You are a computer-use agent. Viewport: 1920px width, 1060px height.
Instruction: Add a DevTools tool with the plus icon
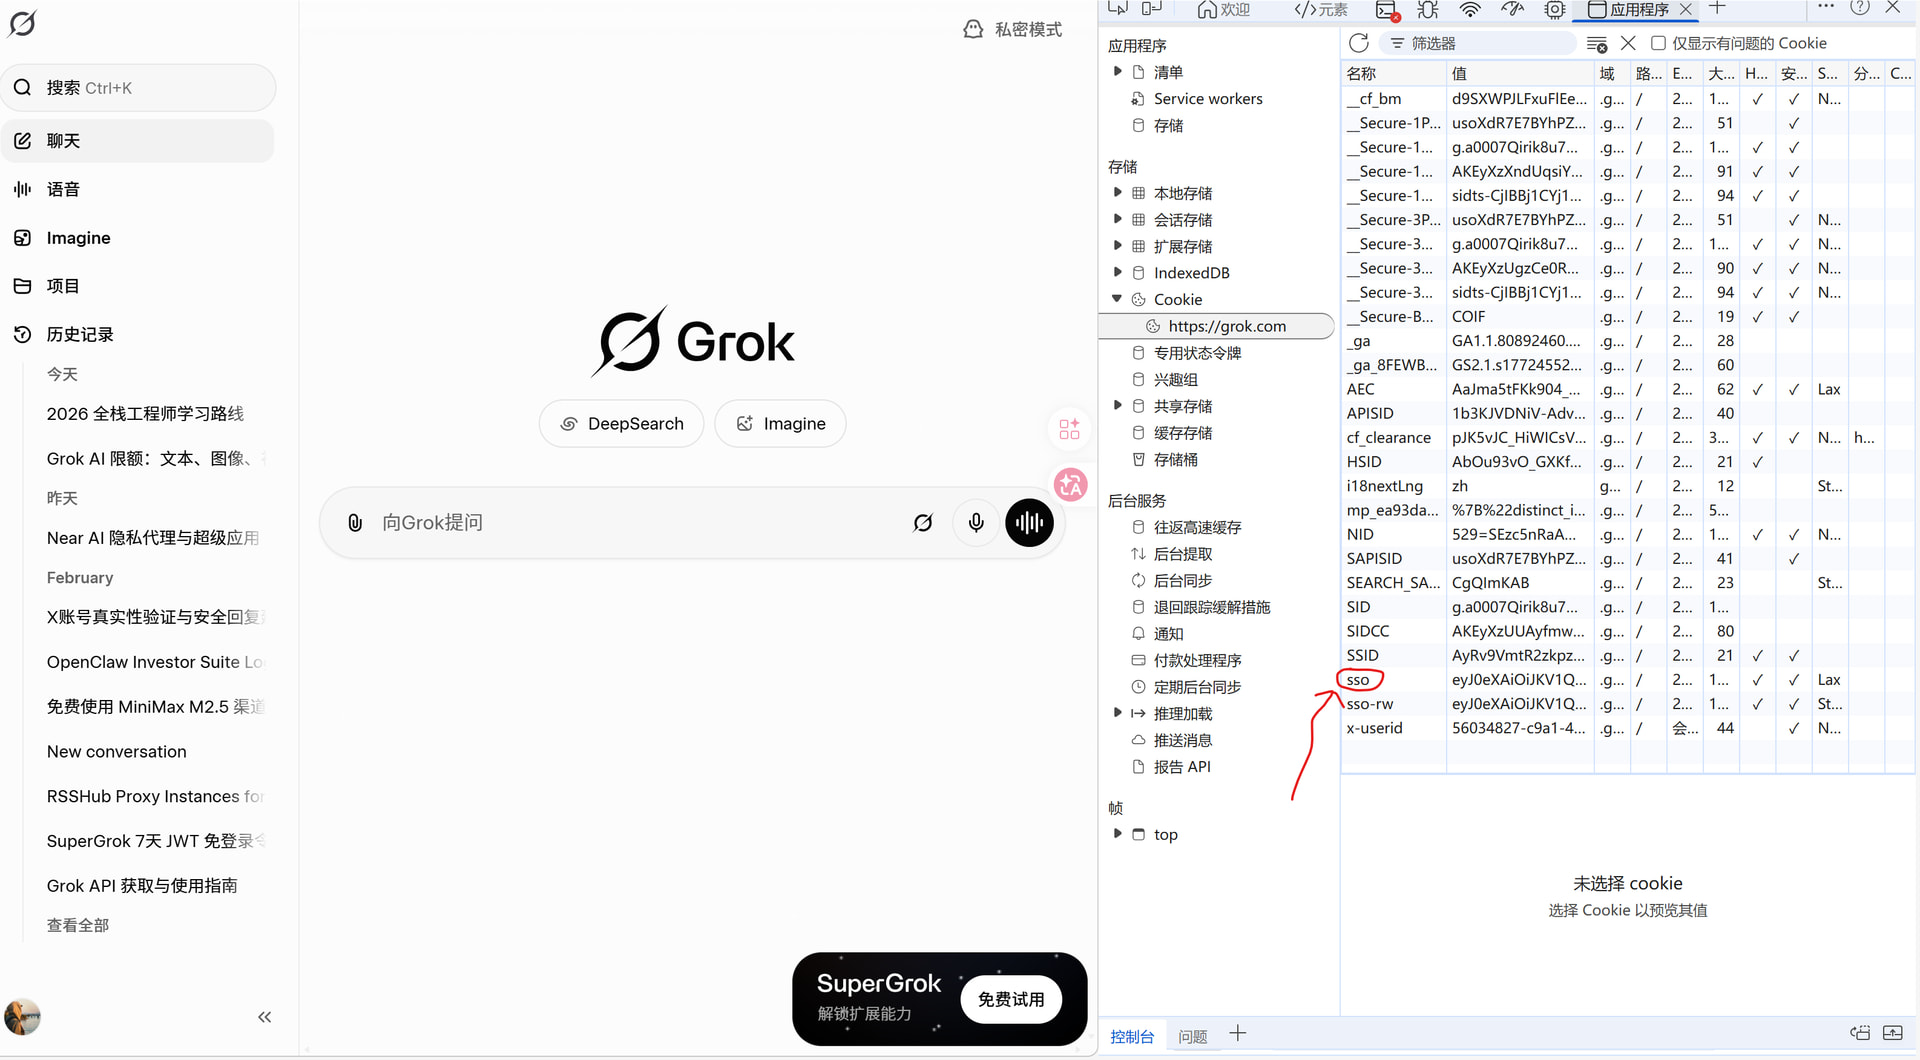(x=1717, y=8)
